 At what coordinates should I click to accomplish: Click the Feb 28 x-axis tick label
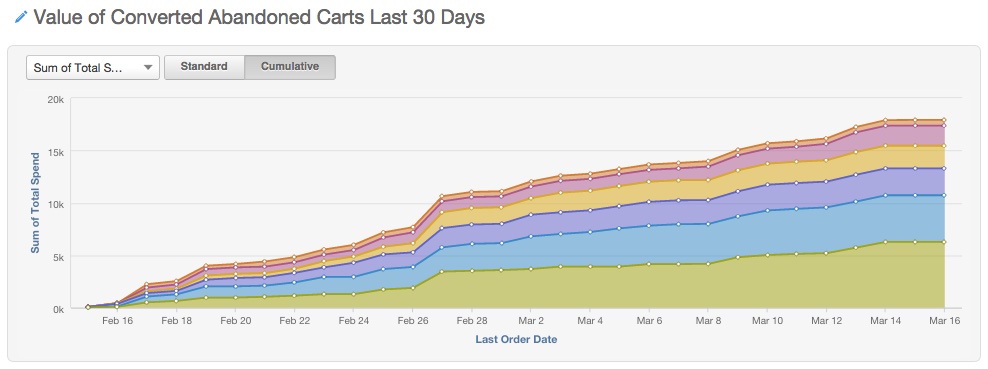(472, 321)
